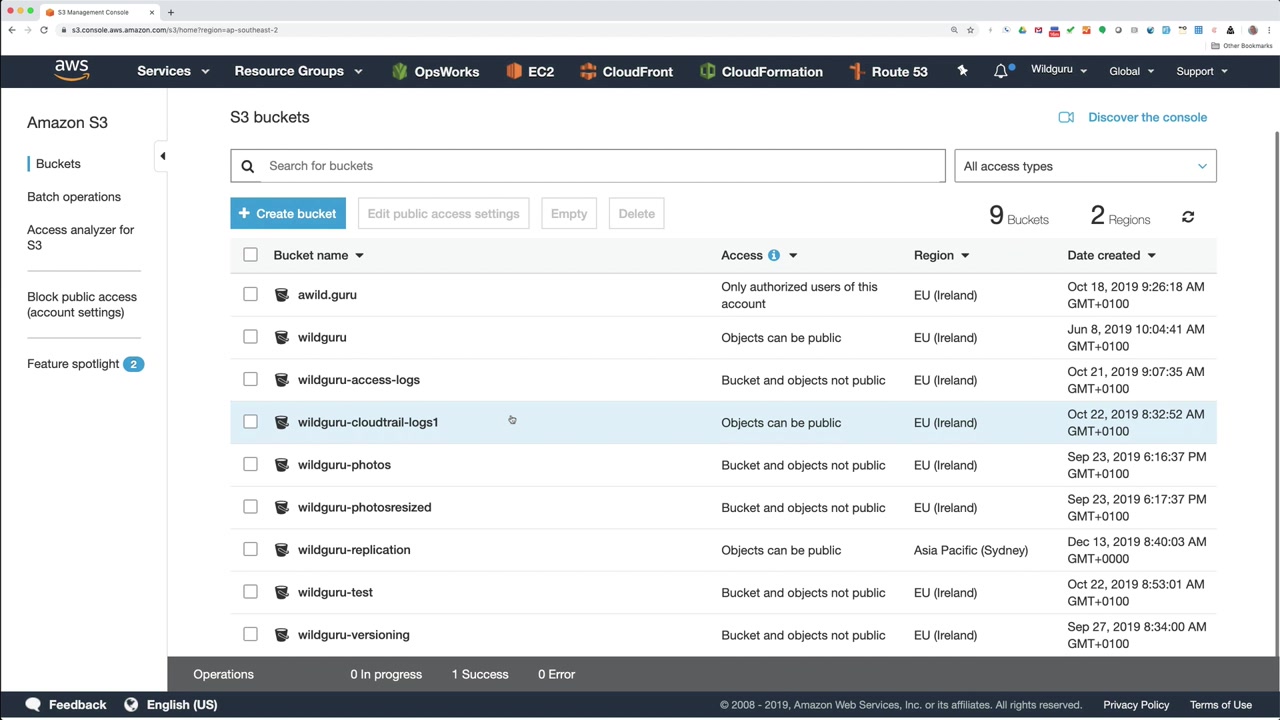Check the wildguru-photos bucket checkbox

(250, 465)
